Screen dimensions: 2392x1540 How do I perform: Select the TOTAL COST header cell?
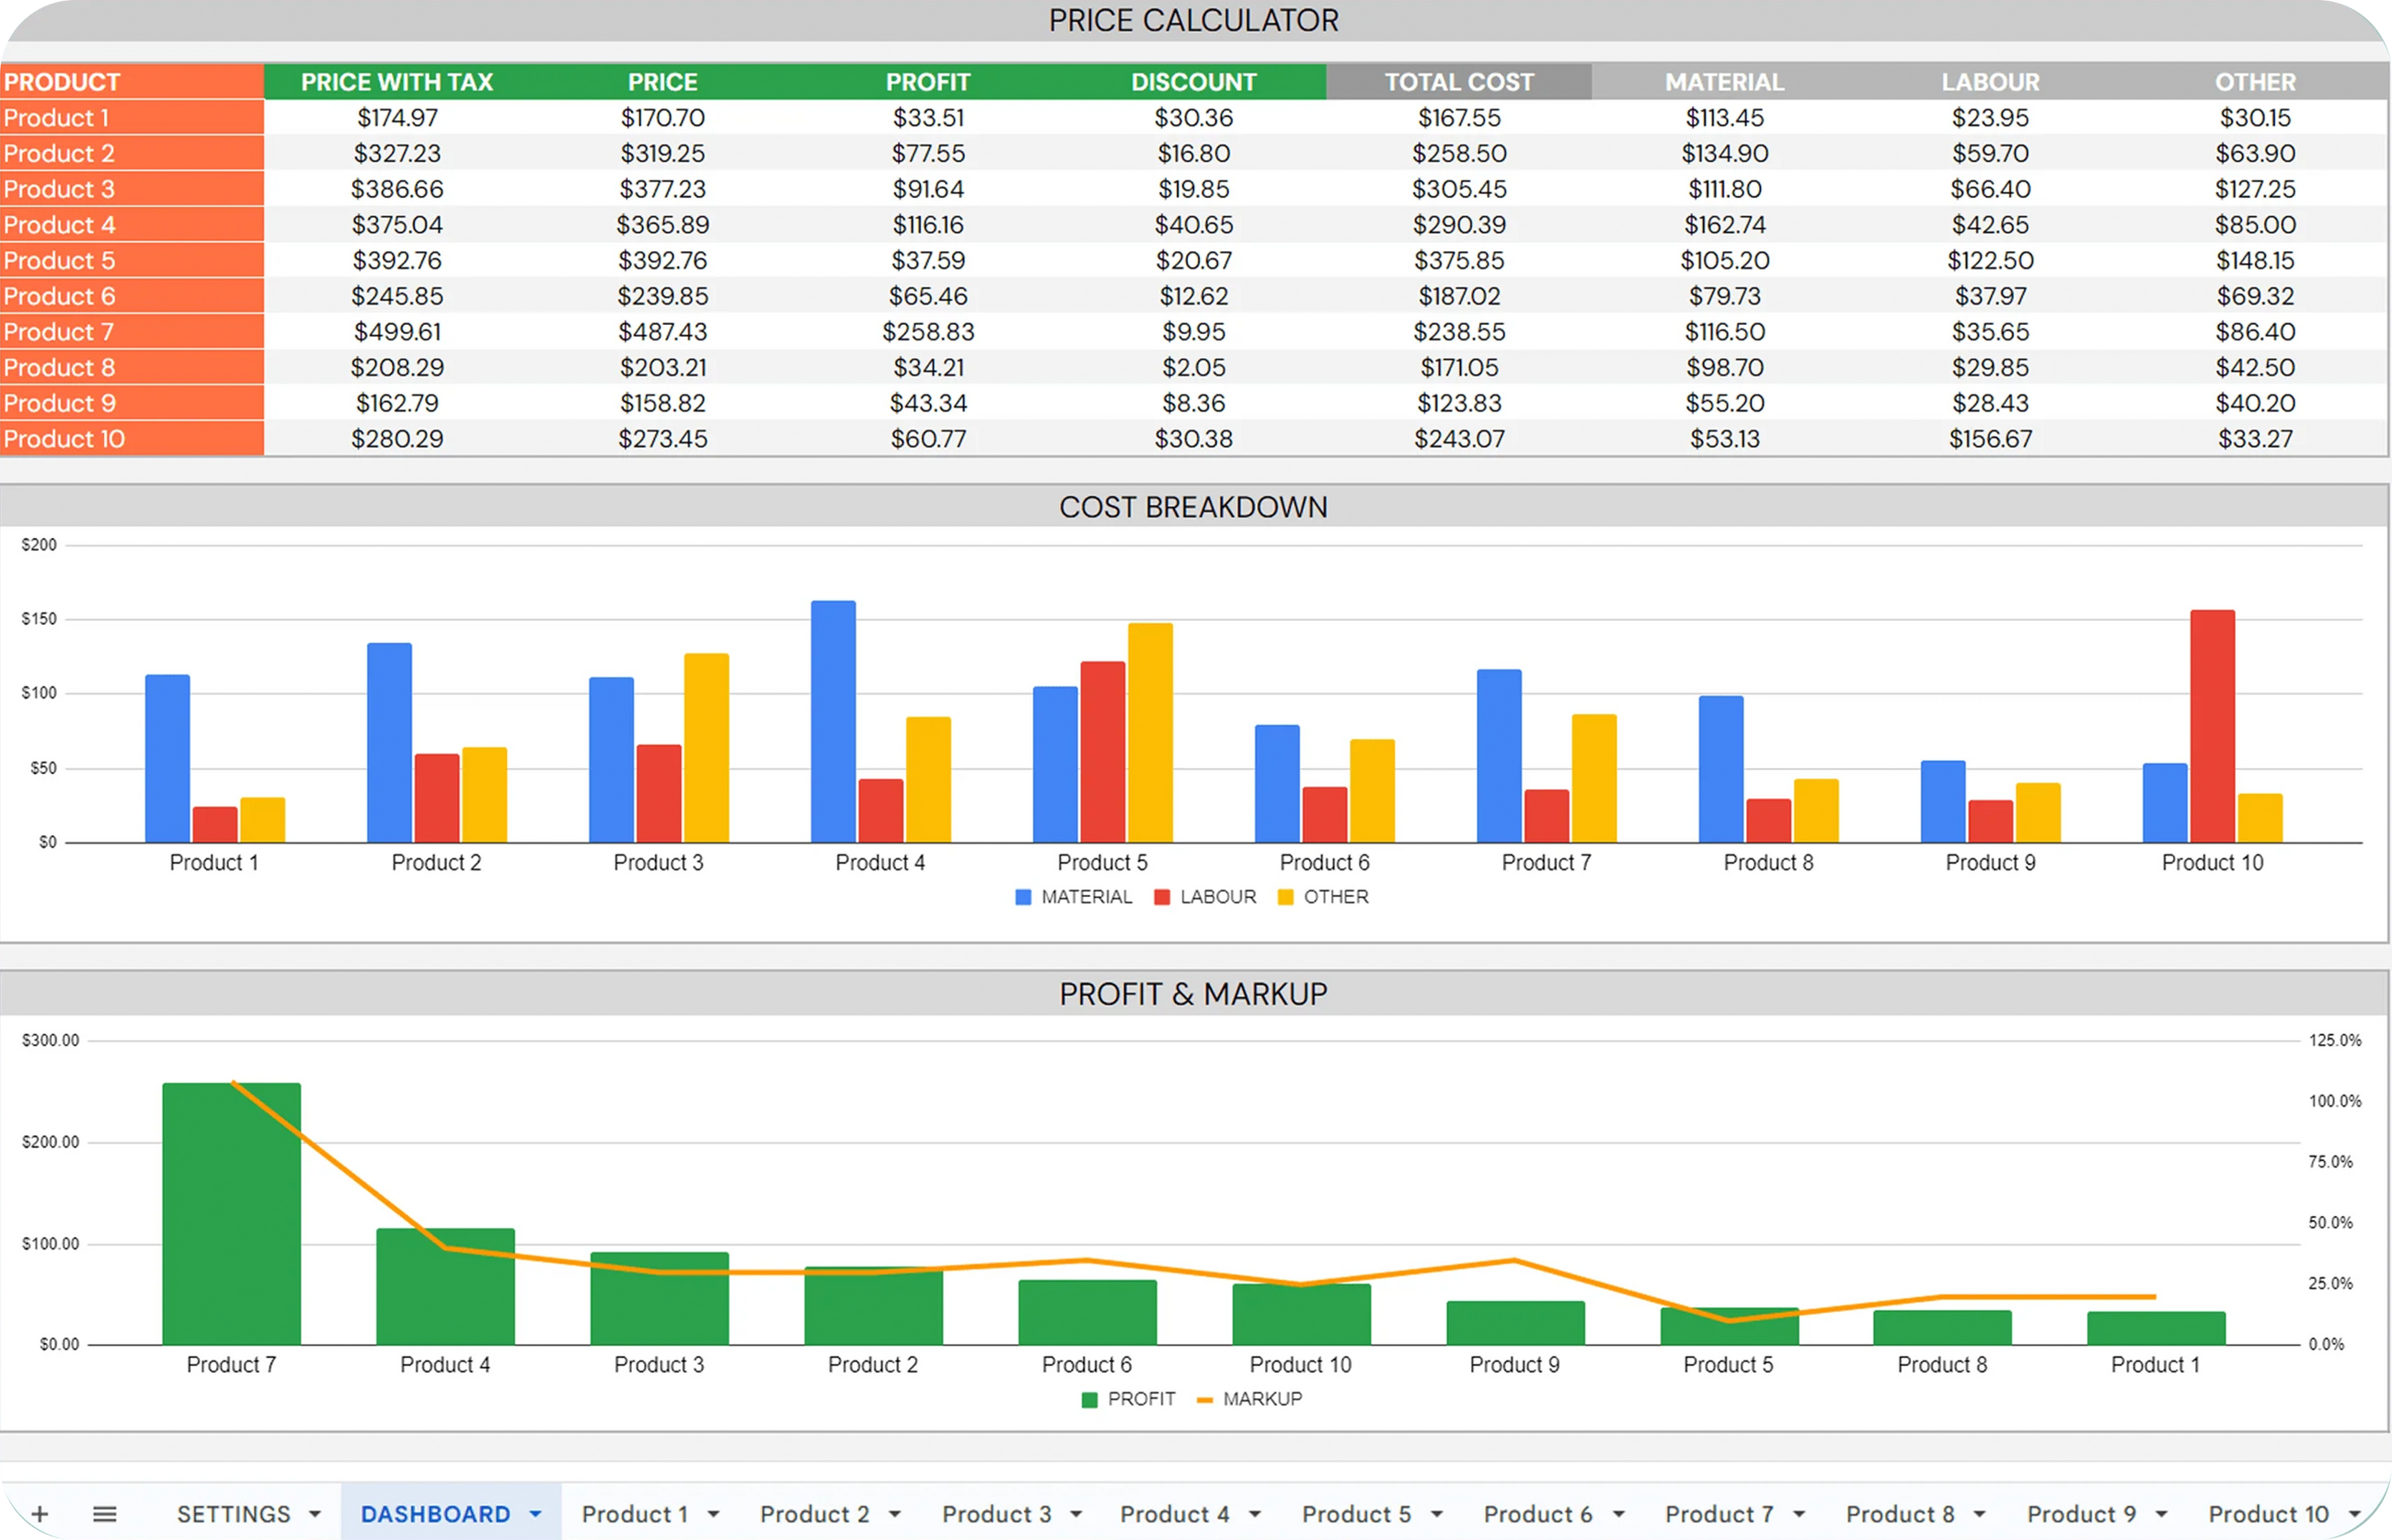[x=1458, y=82]
